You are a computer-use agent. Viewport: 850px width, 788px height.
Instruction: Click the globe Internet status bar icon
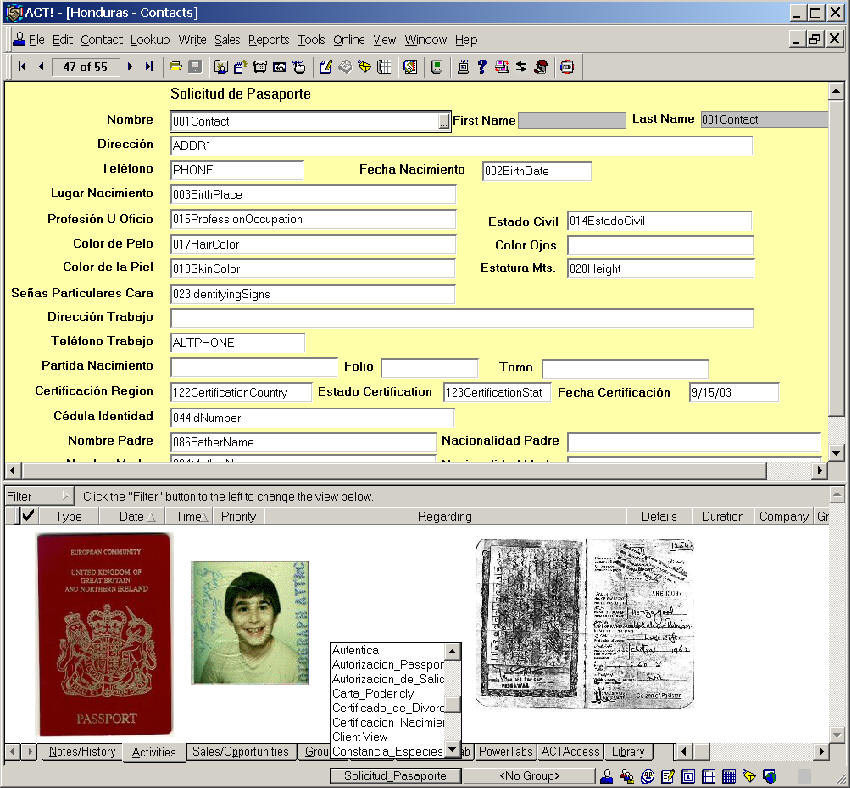(769, 776)
